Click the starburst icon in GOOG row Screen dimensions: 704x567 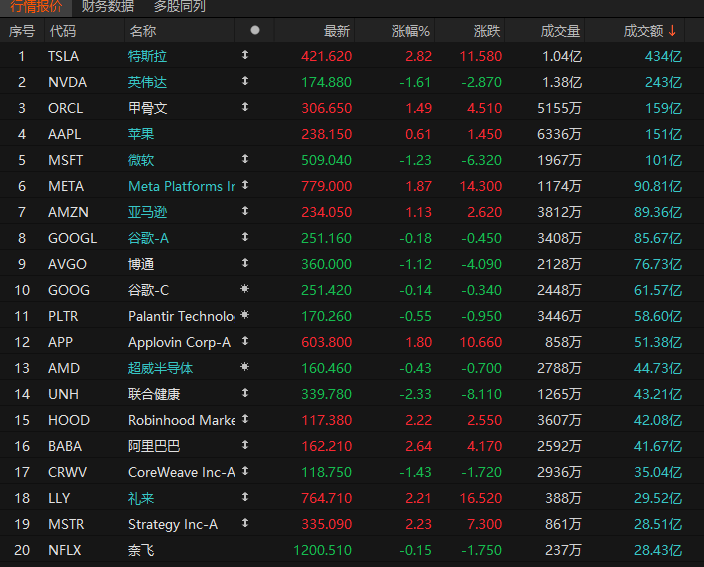pos(245,289)
